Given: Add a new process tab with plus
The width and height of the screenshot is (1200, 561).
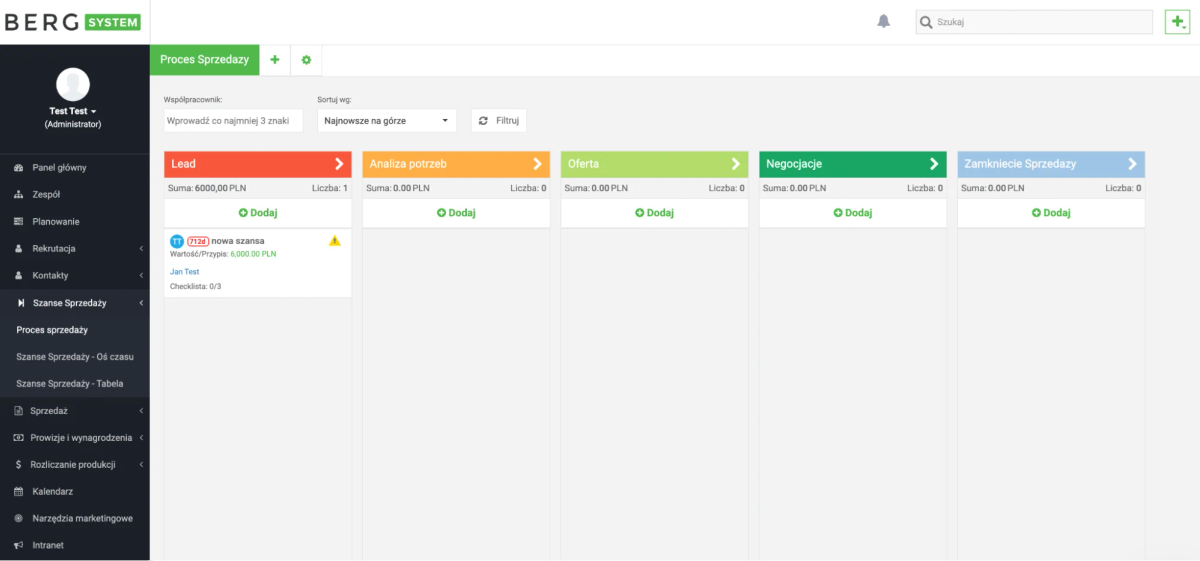Looking at the screenshot, I should click(x=275, y=60).
